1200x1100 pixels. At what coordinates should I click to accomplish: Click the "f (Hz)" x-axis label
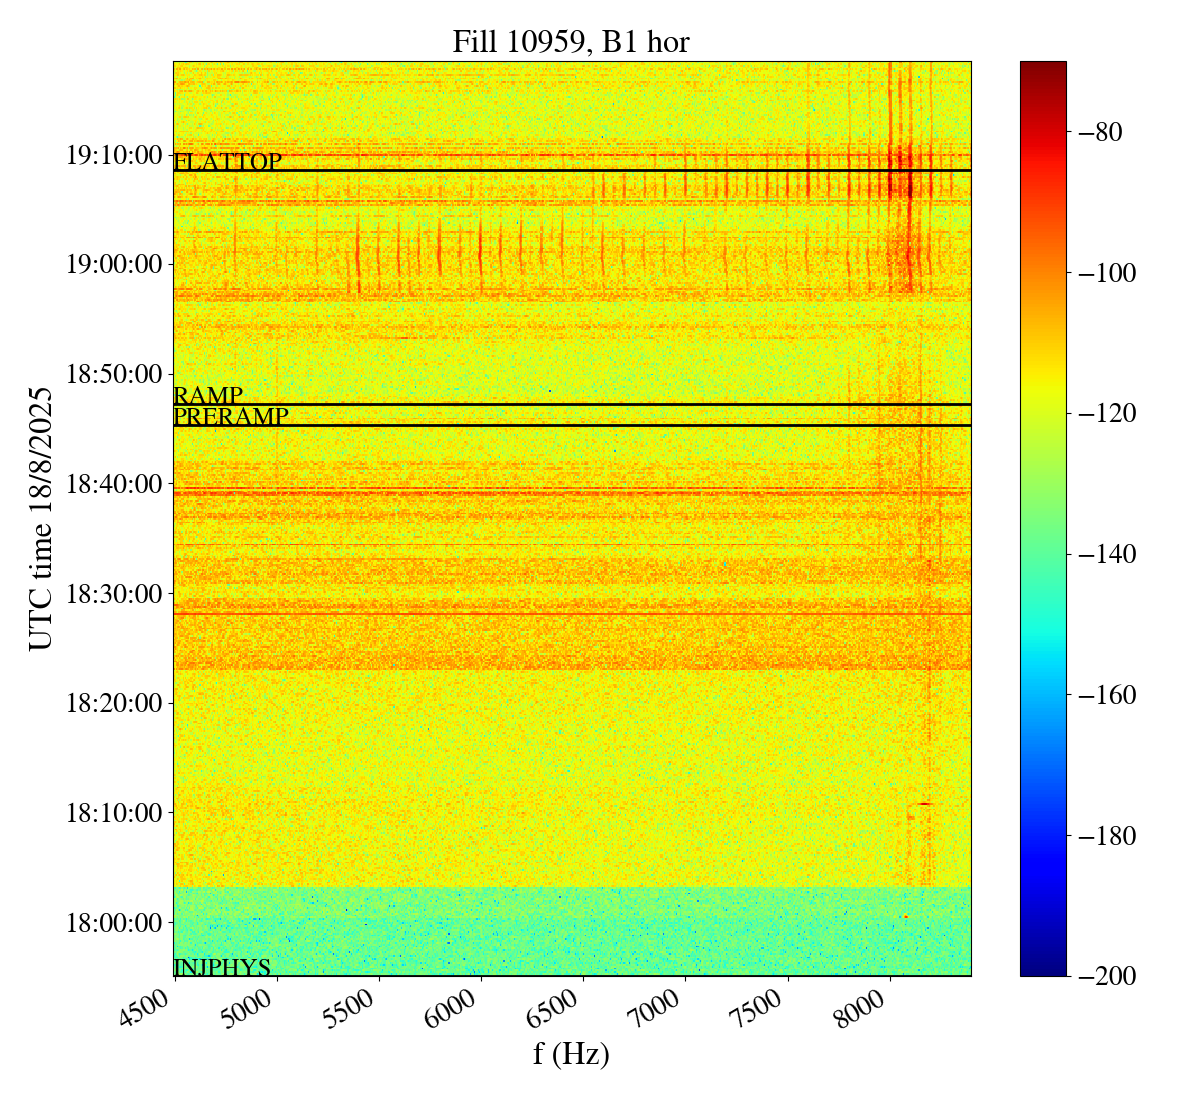click(571, 1053)
